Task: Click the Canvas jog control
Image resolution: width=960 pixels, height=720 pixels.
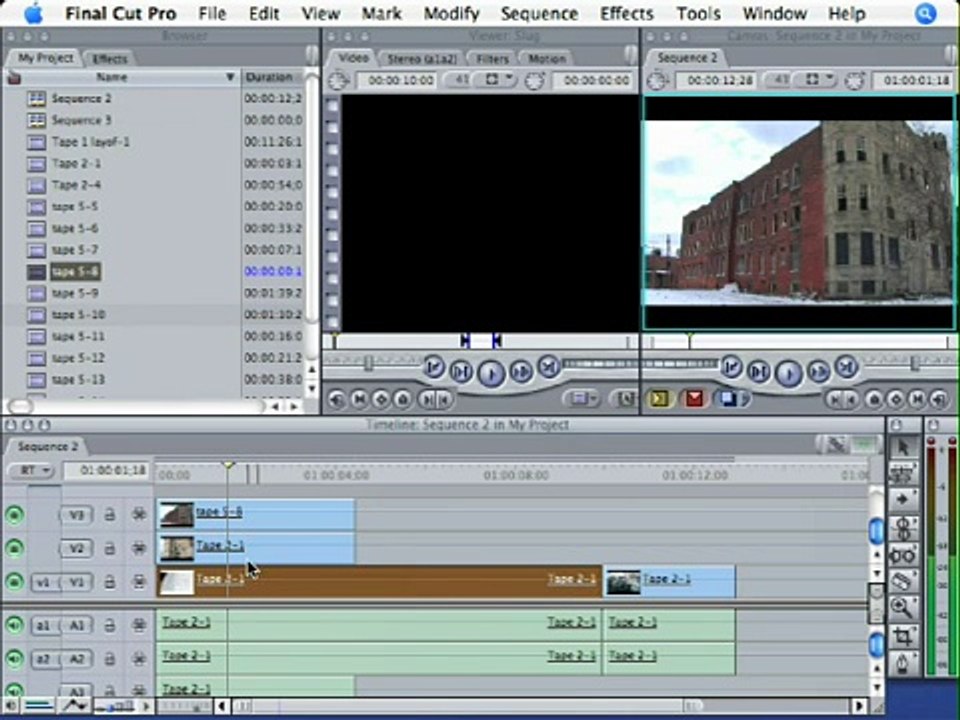Action: tap(680, 363)
